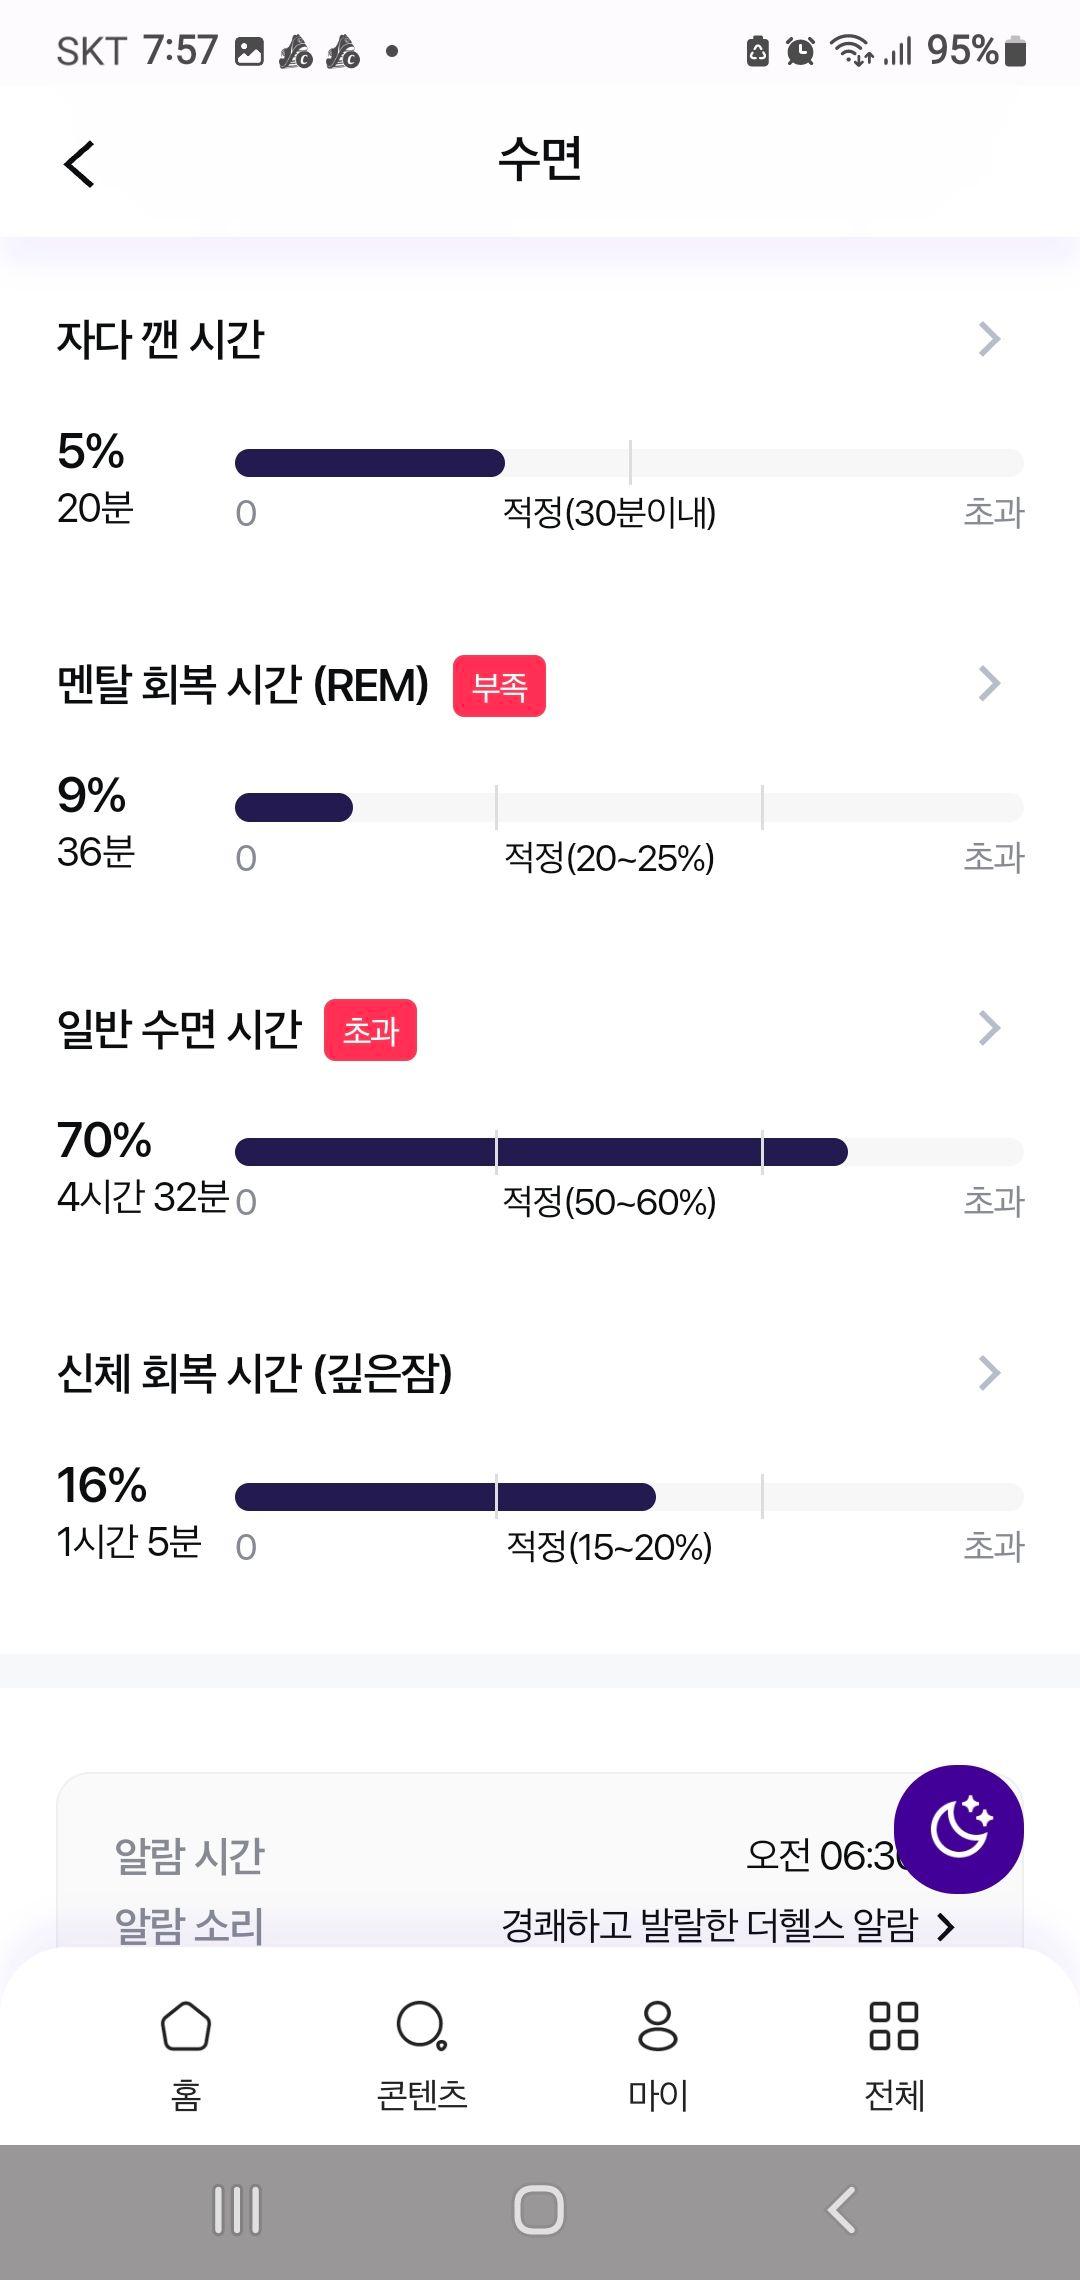Expand 자다 깬 시간 details chevron
1080x2280 pixels.
pos(989,339)
